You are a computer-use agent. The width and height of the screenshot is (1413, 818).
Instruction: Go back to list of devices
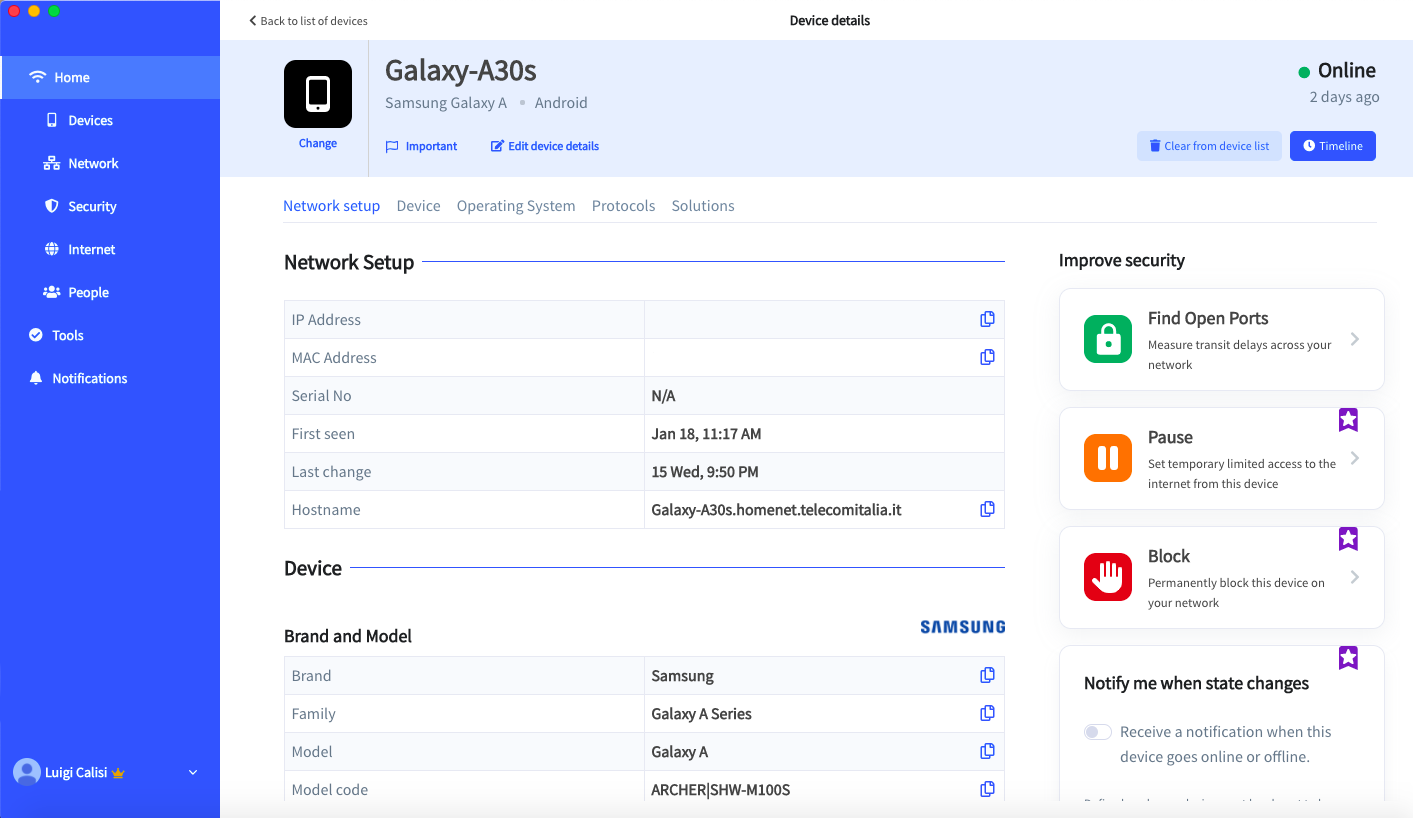point(308,21)
